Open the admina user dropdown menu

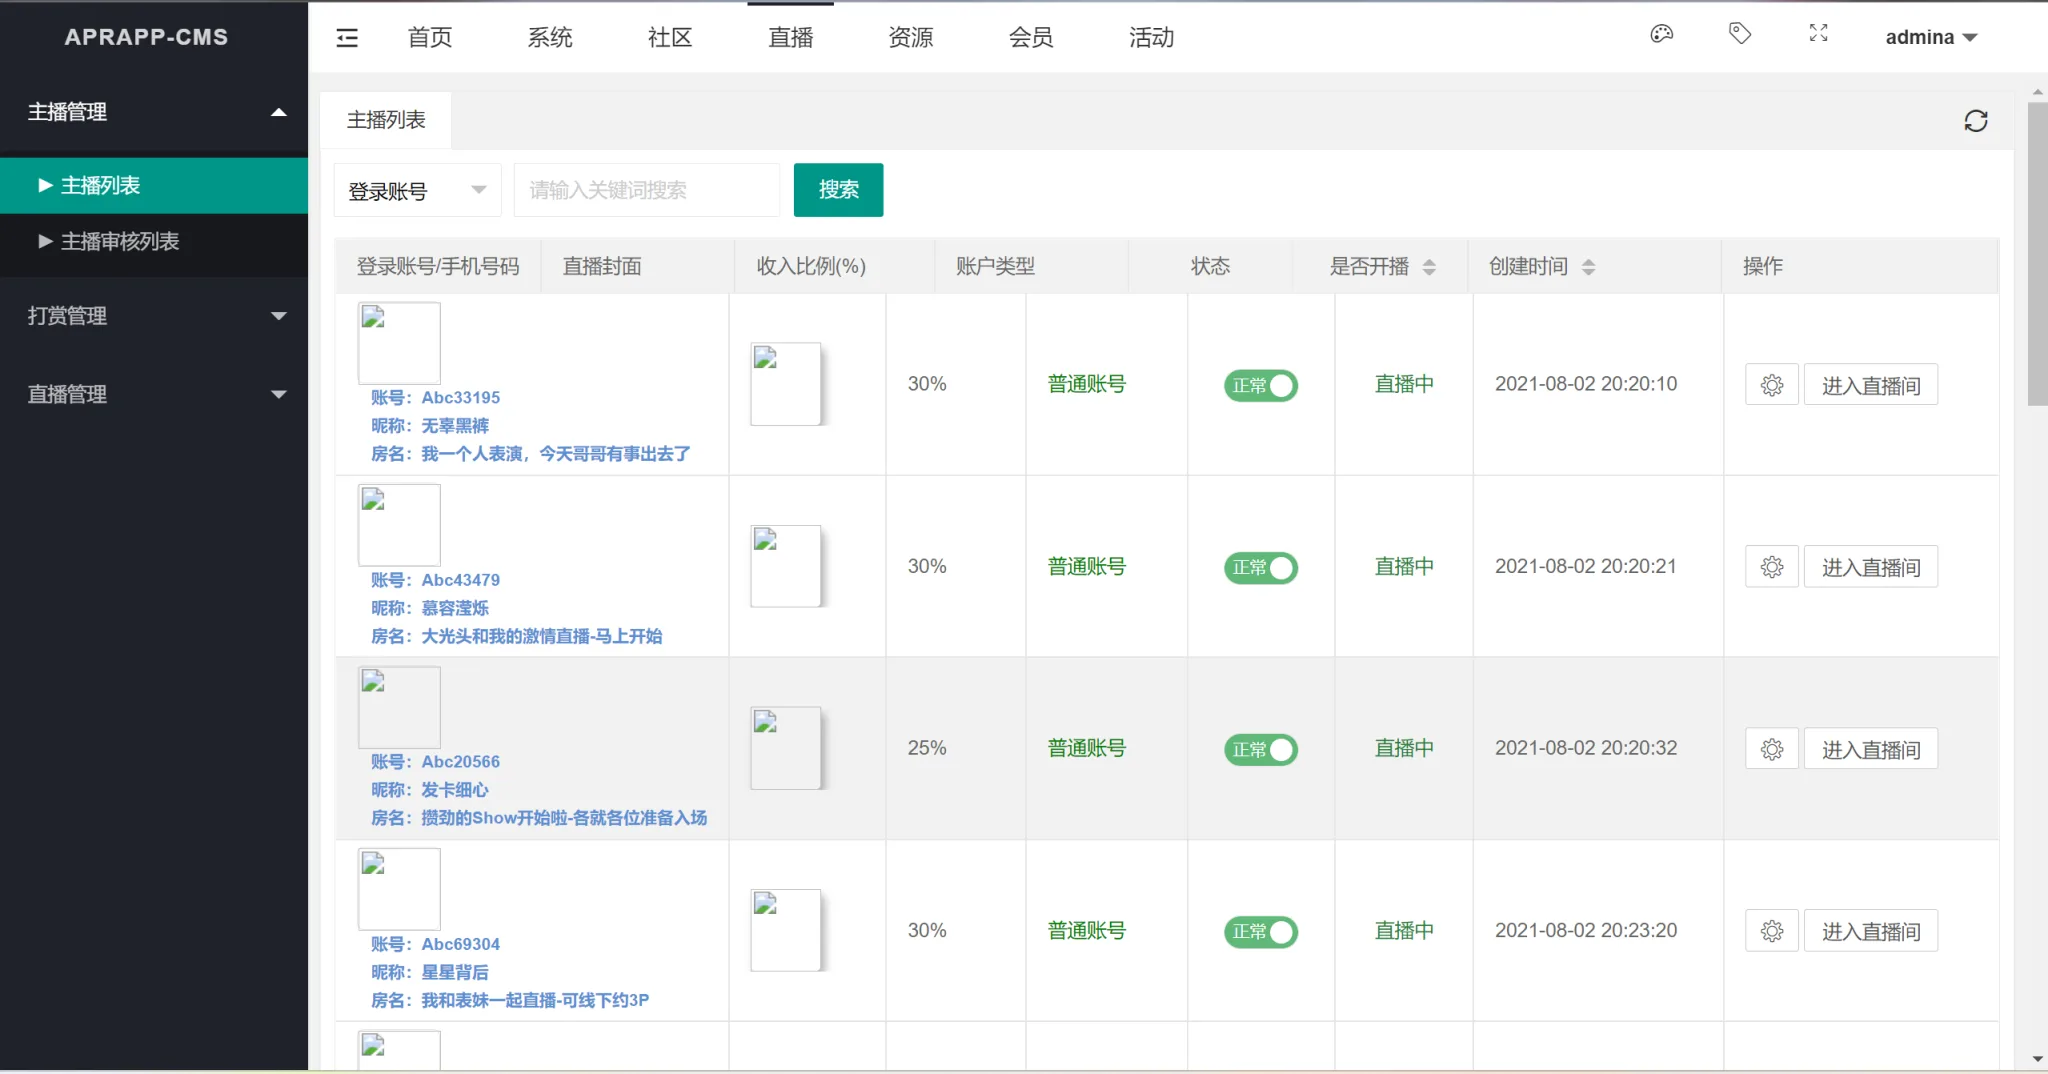point(1930,38)
